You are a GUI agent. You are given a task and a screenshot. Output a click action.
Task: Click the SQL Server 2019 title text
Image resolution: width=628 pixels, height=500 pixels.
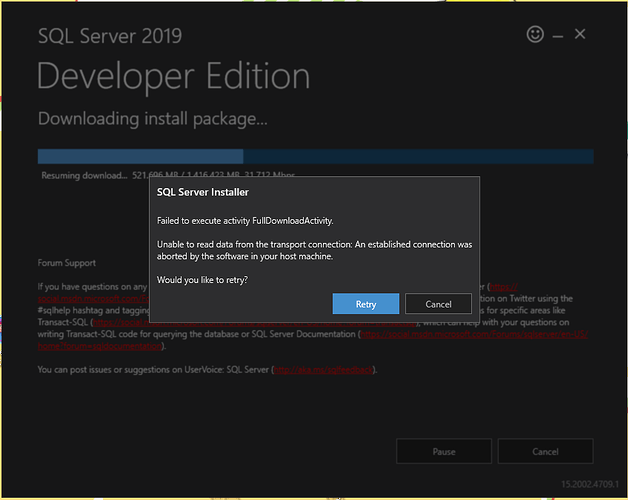tap(110, 37)
